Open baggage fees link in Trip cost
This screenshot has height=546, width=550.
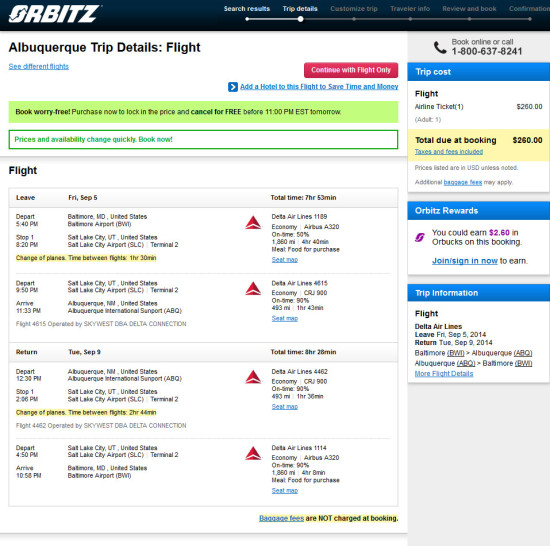point(463,182)
